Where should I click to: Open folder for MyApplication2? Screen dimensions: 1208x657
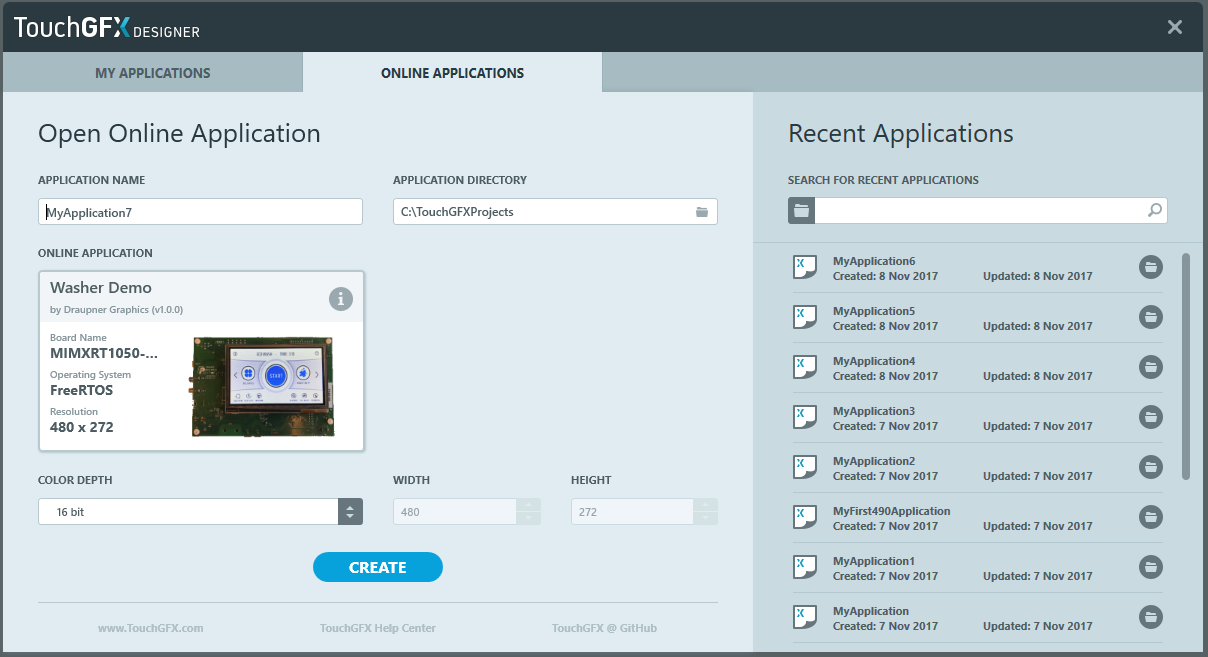(x=1151, y=467)
